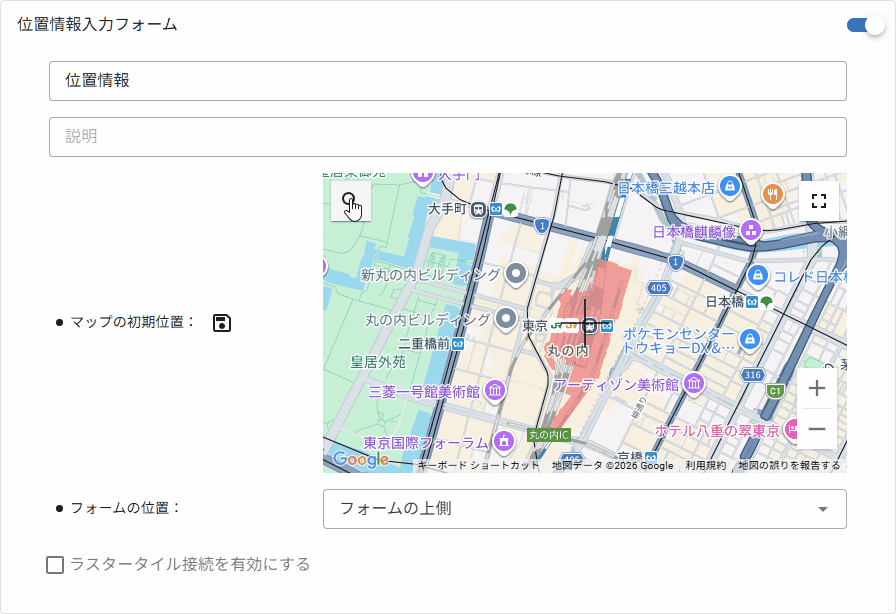Image resolution: width=896 pixels, height=614 pixels.
Task: Open the 利用規約 link
Action: (x=704, y=466)
